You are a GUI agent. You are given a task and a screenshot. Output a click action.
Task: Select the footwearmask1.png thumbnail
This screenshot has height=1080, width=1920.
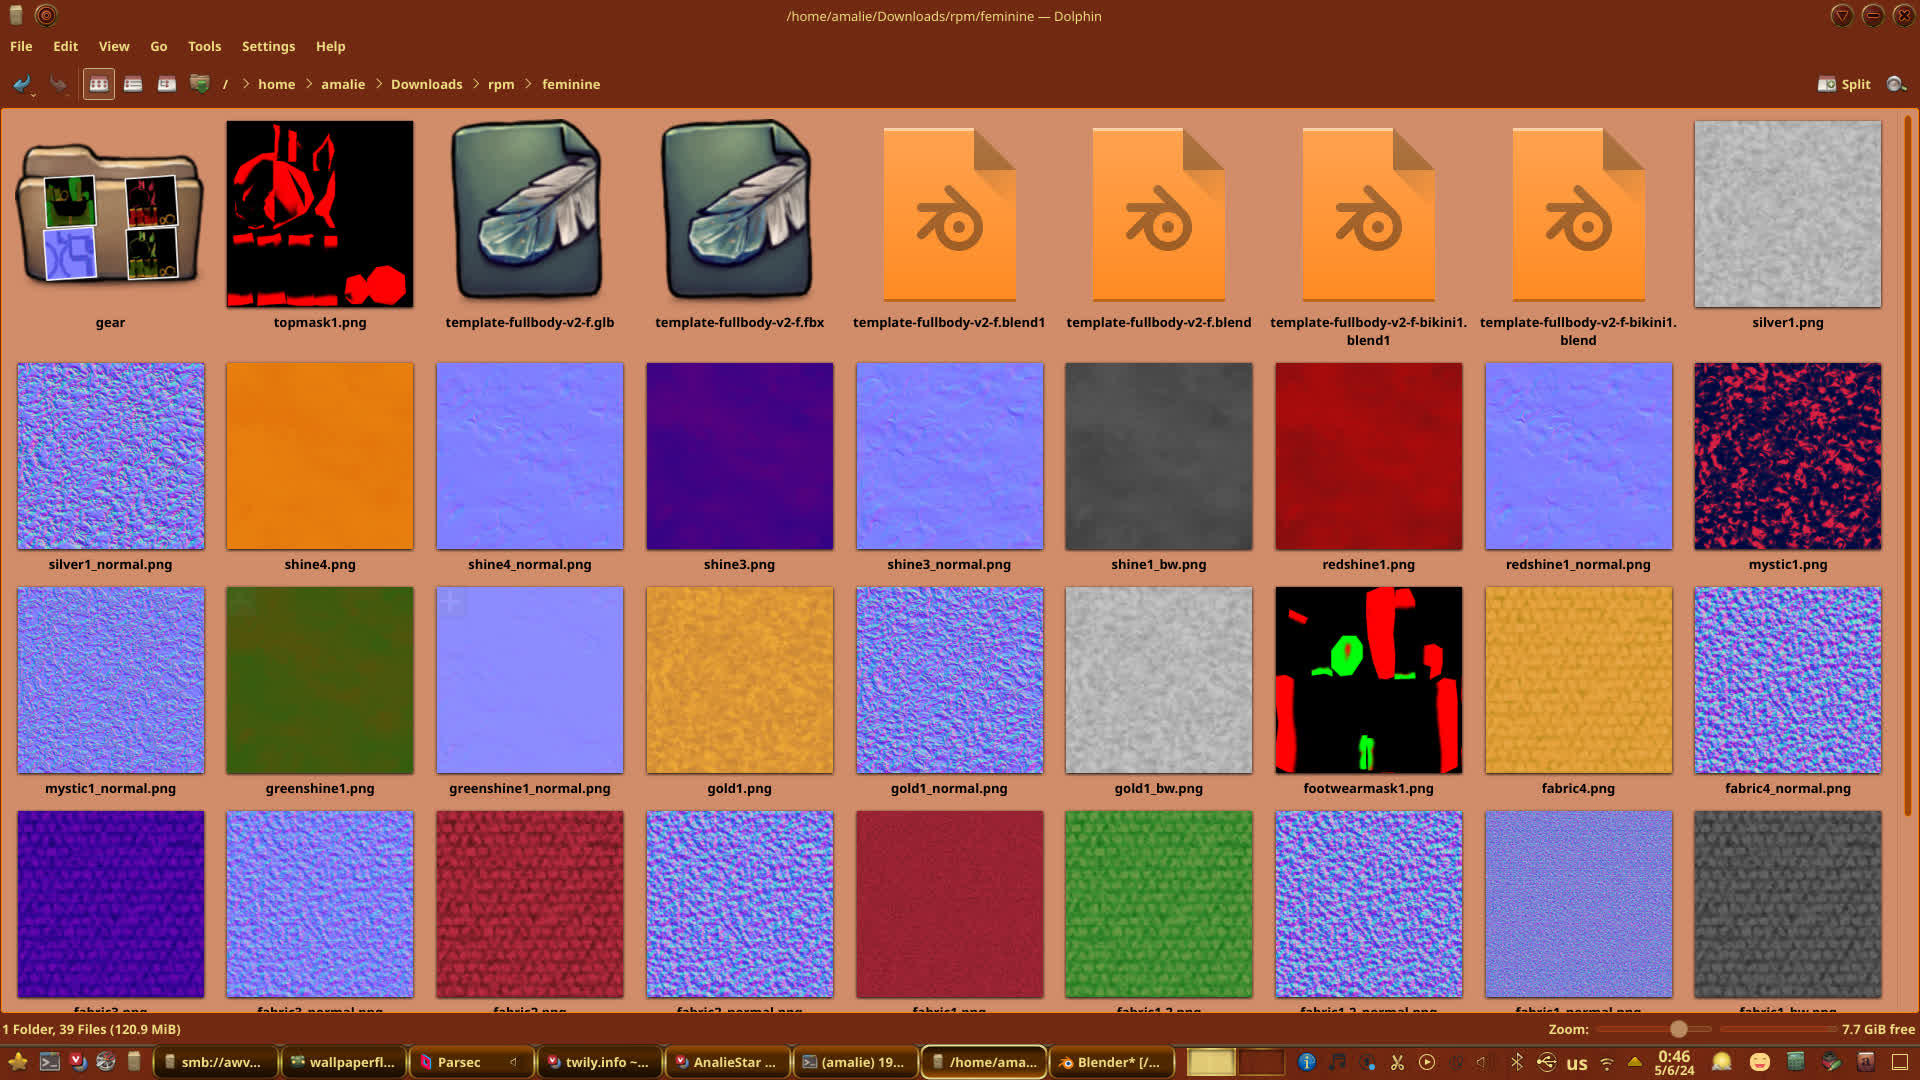1368,680
